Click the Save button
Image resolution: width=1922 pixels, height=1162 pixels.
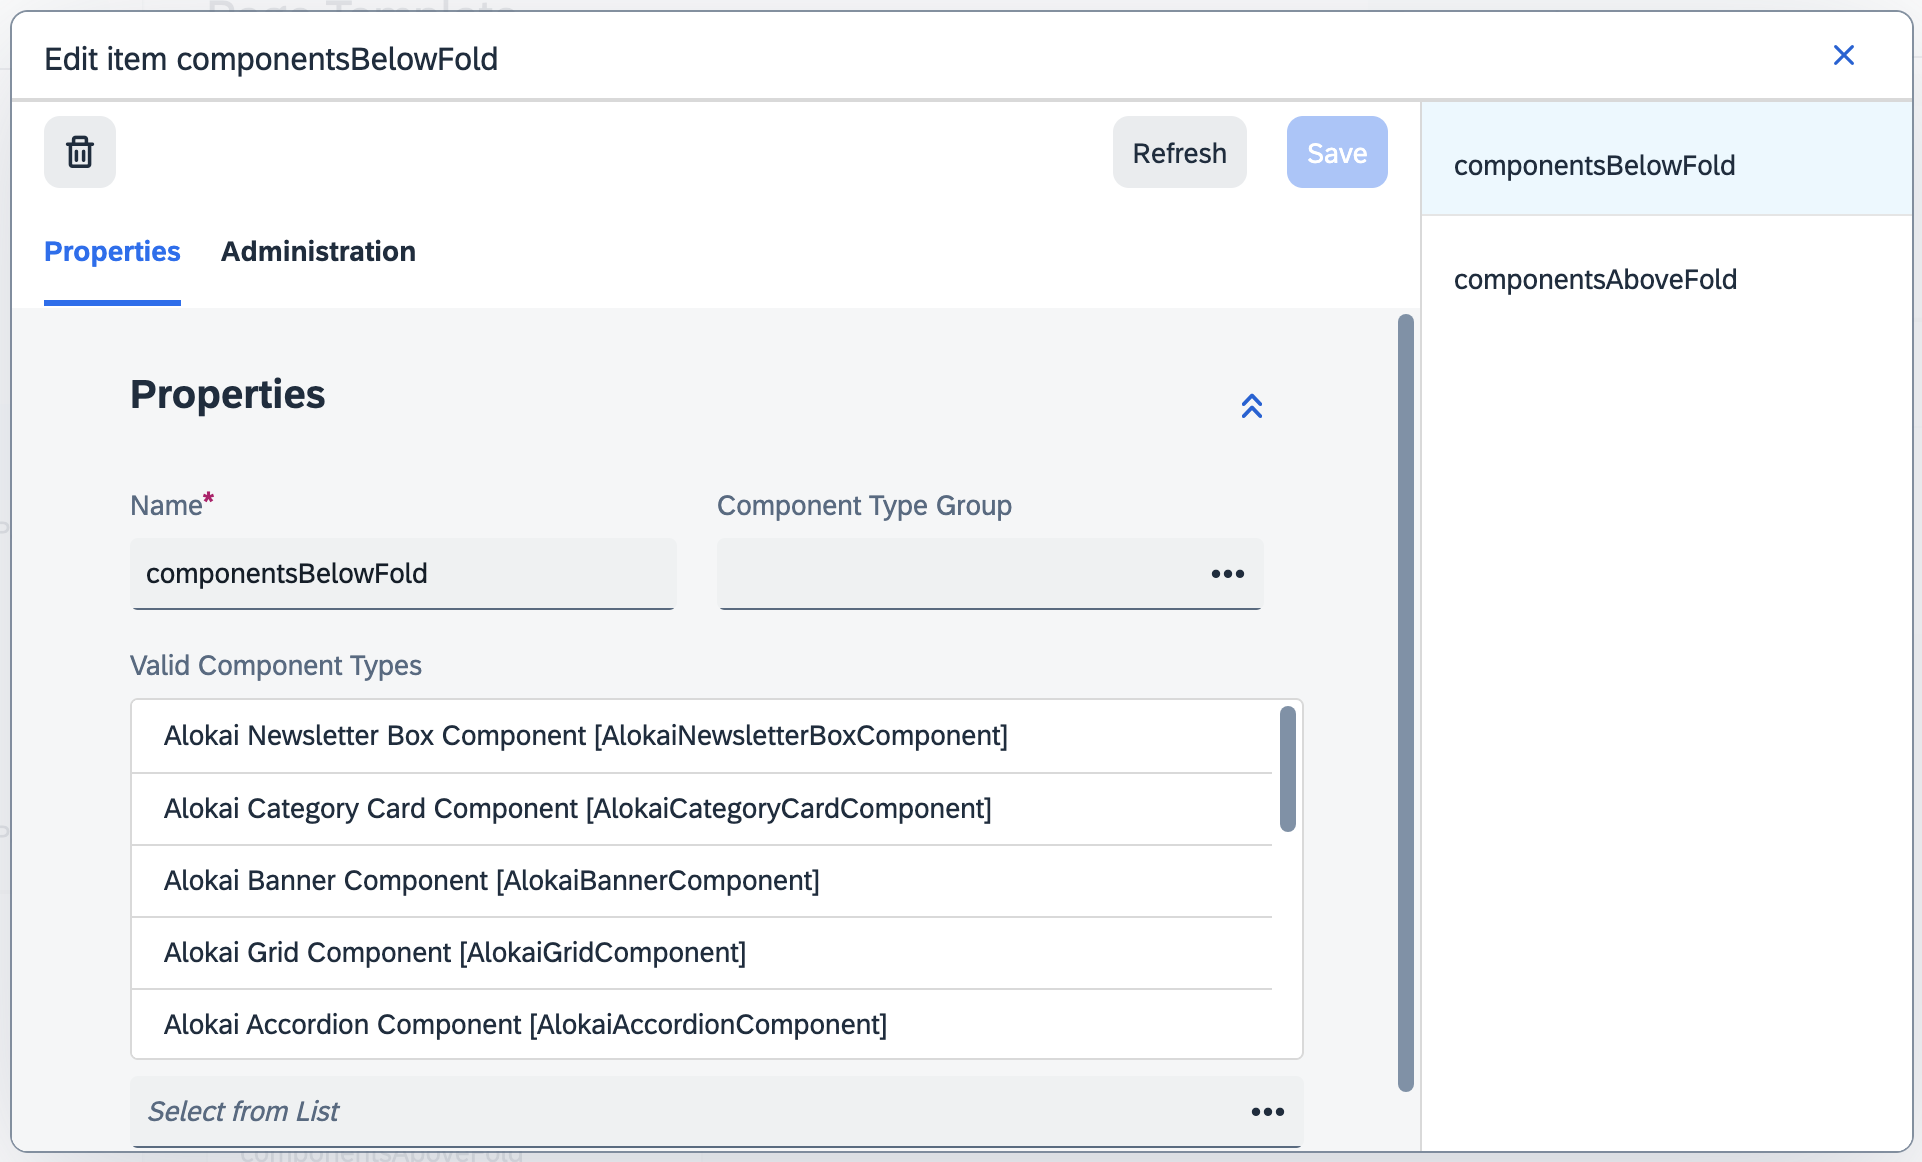click(1337, 152)
